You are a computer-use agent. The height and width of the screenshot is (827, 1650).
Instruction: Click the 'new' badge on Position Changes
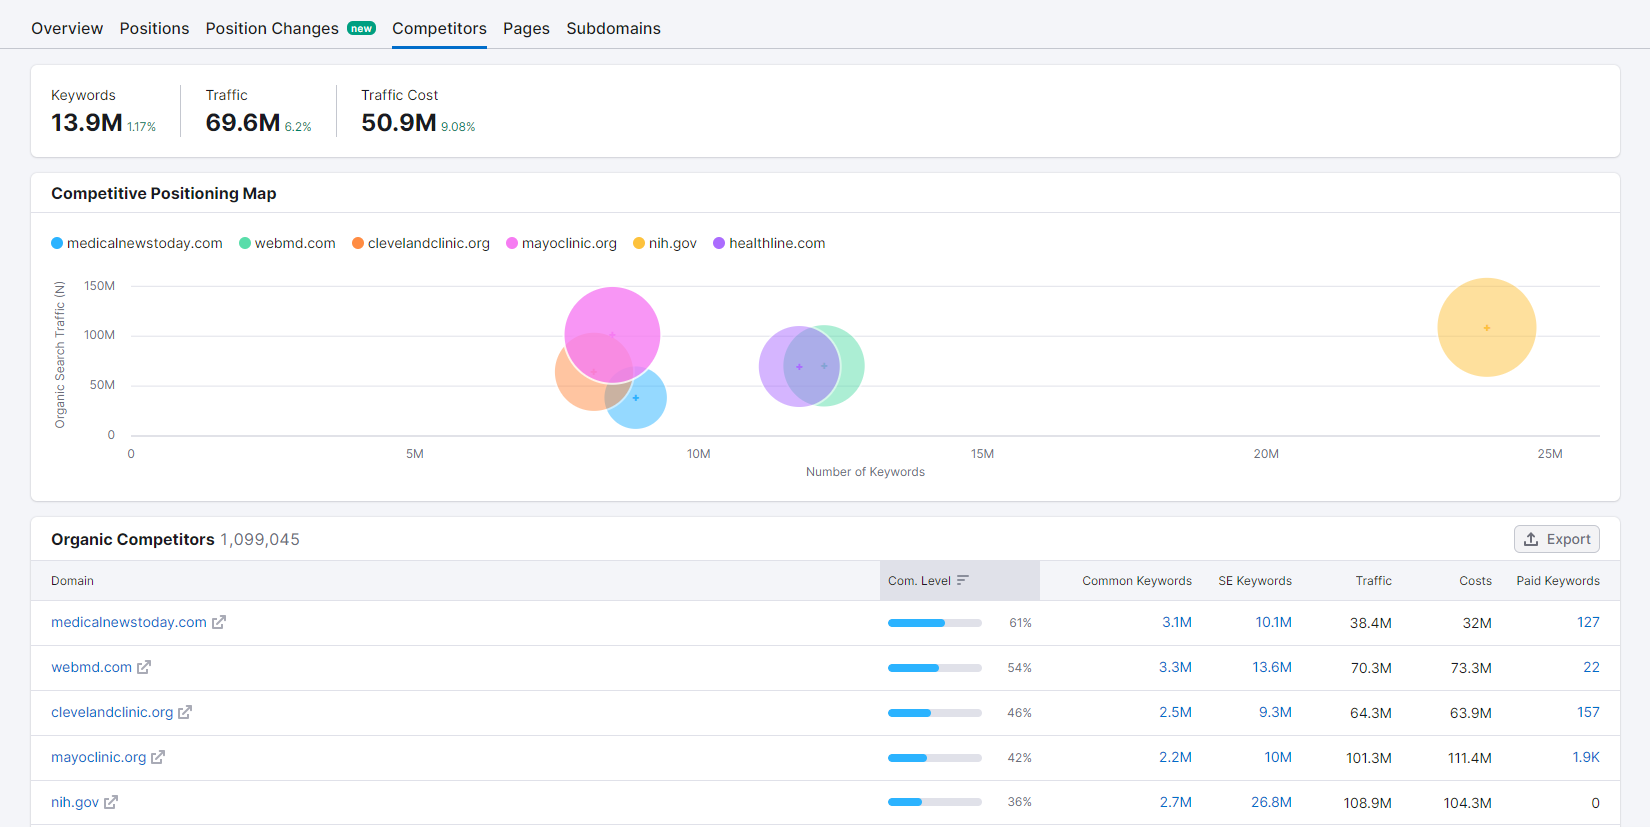point(361,29)
